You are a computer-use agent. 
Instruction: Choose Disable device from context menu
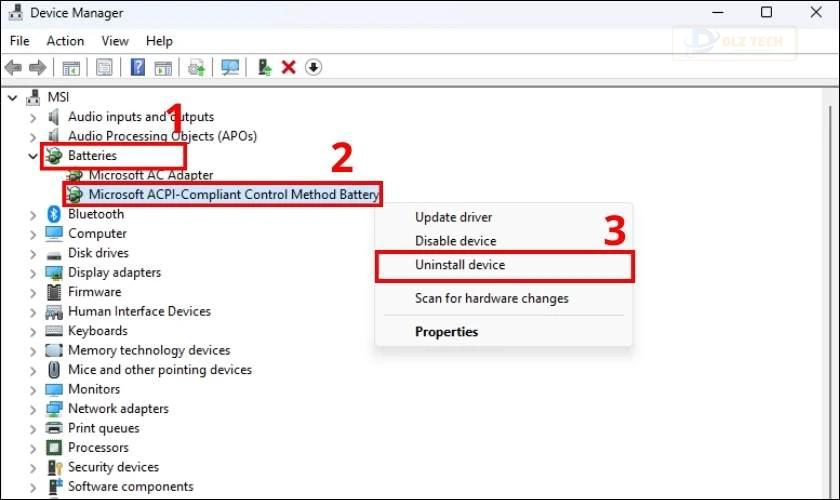(455, 241)
